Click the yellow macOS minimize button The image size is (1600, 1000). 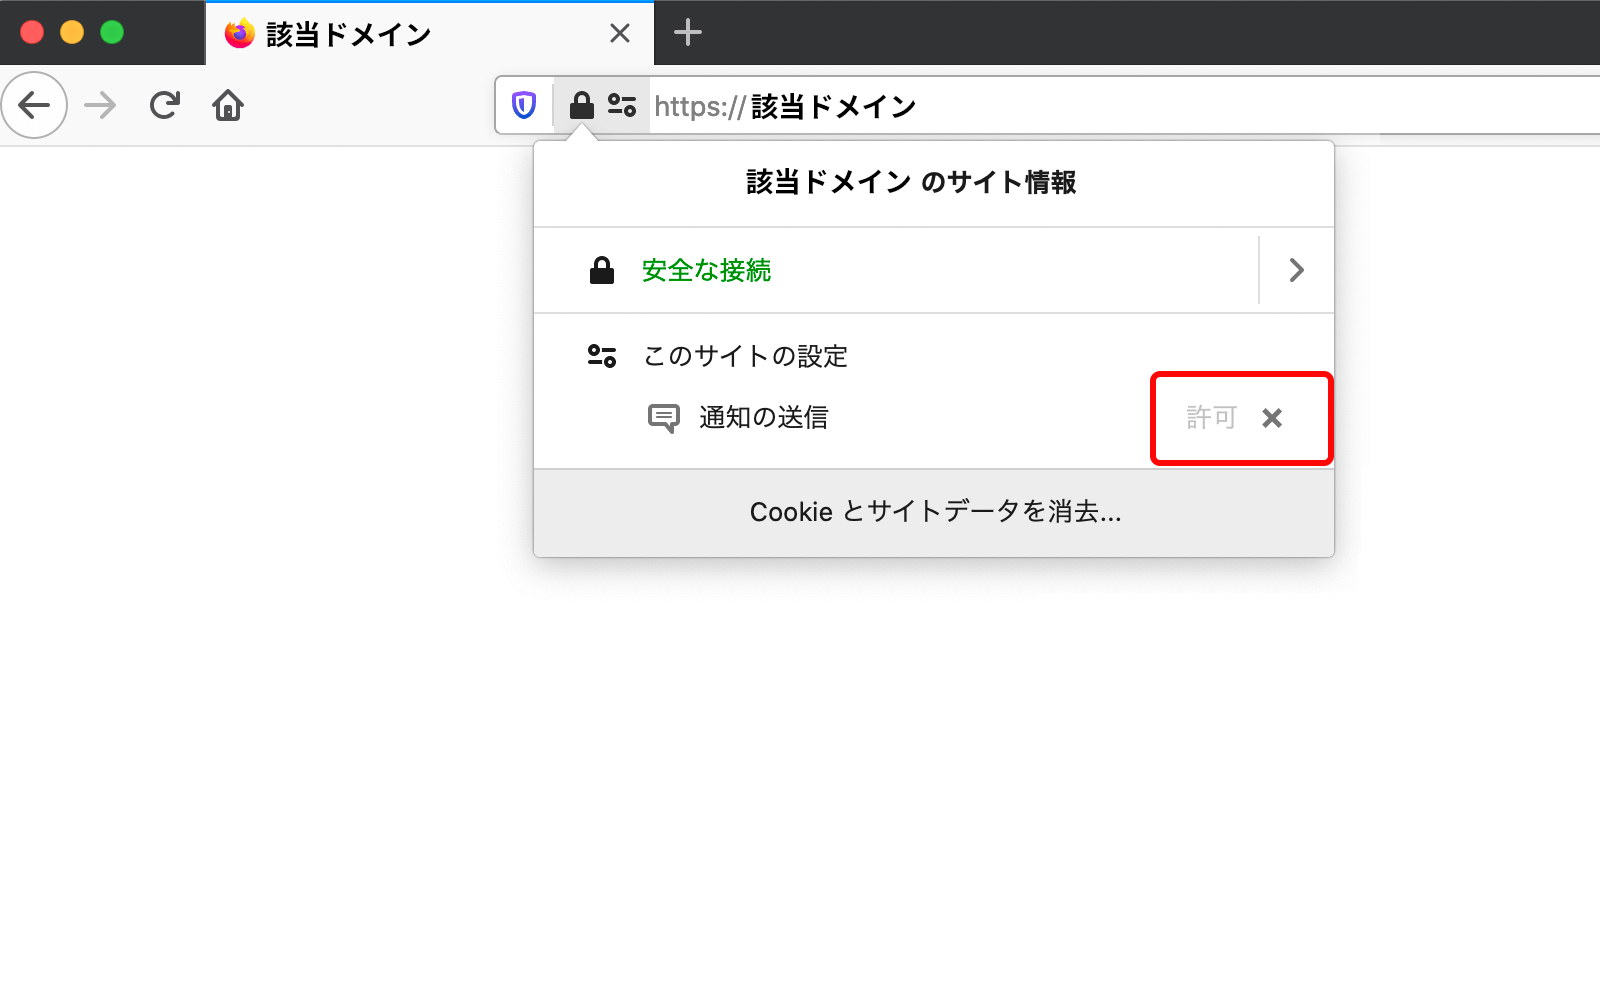coord(72,32)
